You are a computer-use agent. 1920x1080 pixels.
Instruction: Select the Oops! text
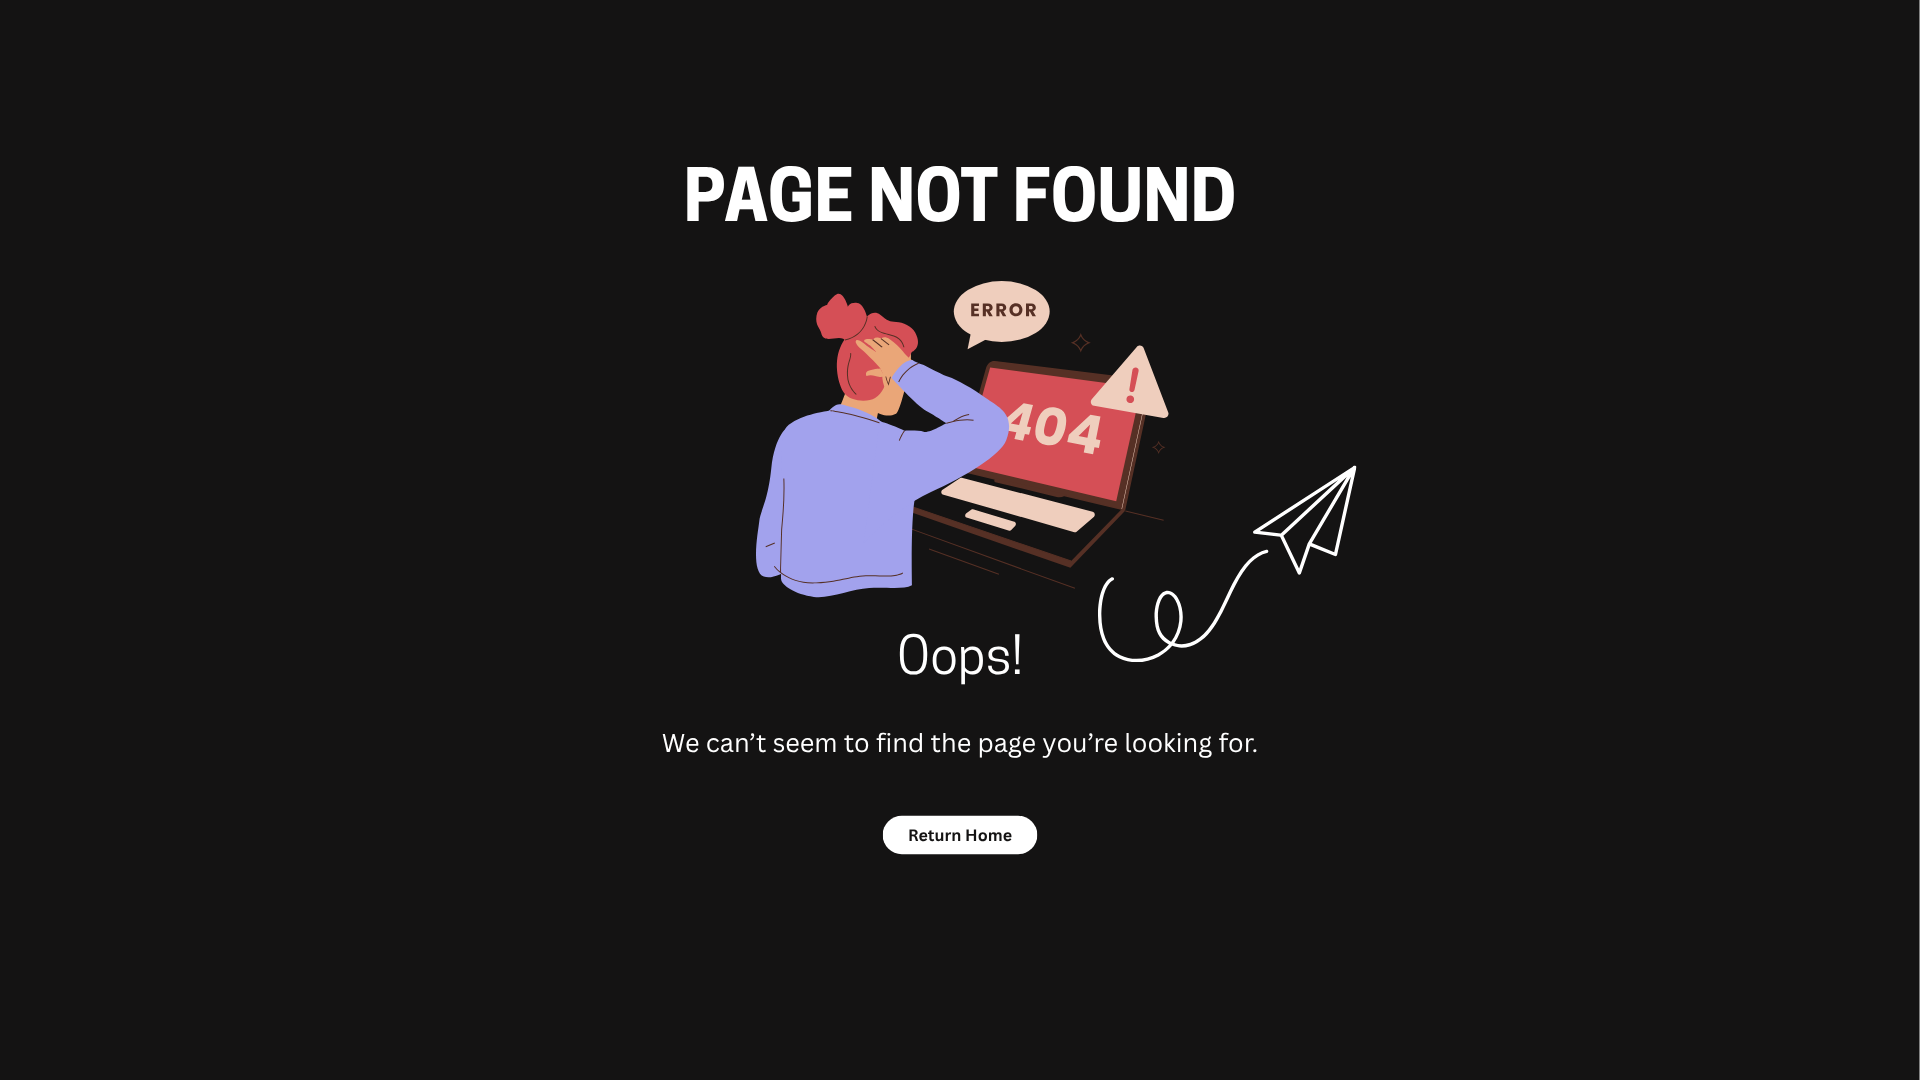(959, 656)
